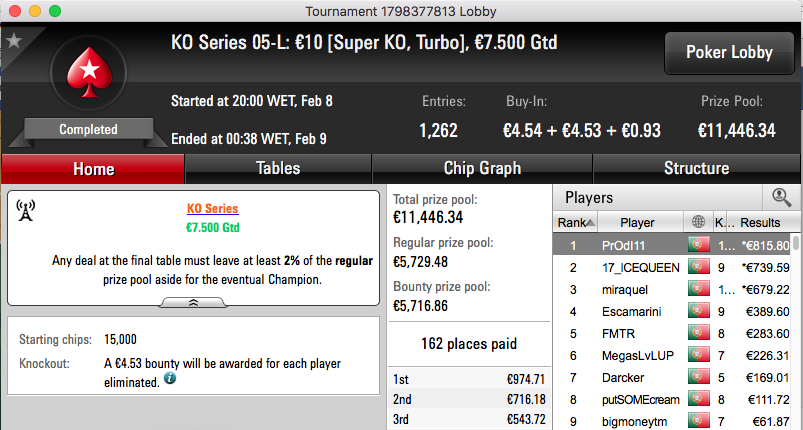The width and height of the screenshot is (803, 430).
Task: Open the KO Series link
Action: 213,208
